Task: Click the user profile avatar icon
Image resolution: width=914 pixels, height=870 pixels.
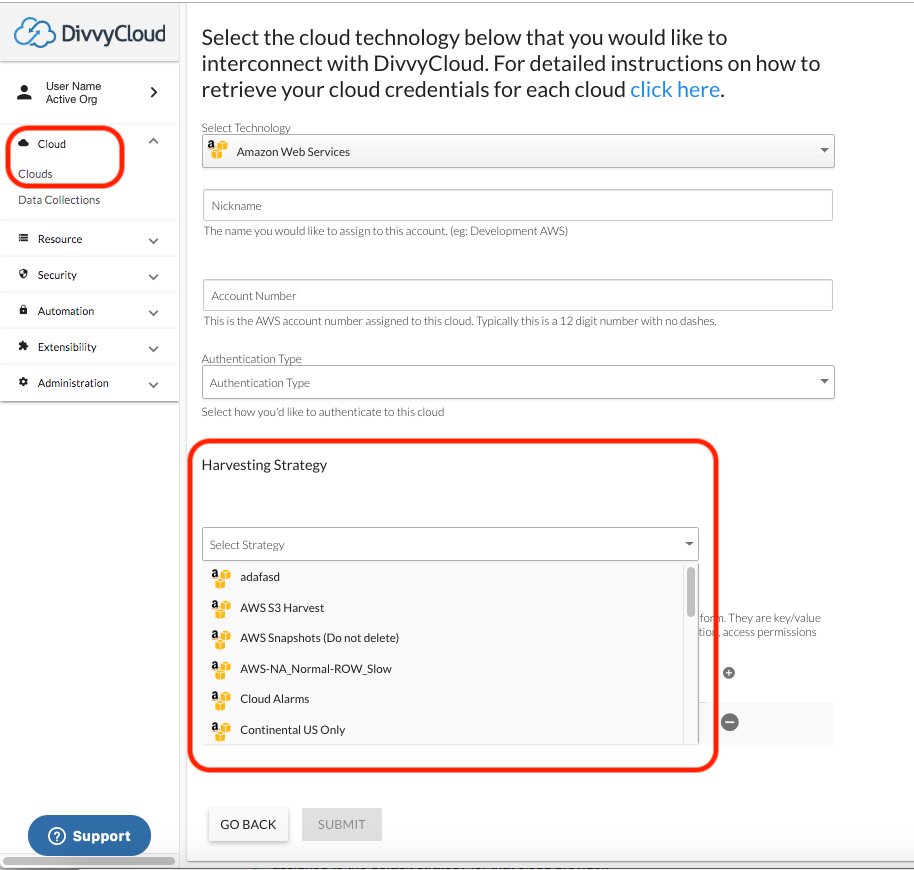Action: (24, 92)
